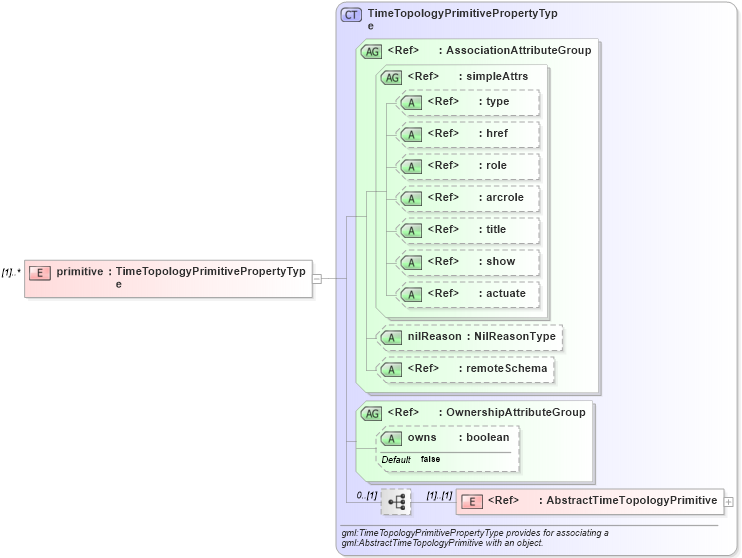Image resolution: width=742 pixels, height=558 pixels.
Task: Select the 'show' attribute name
Action: [501, 261]
